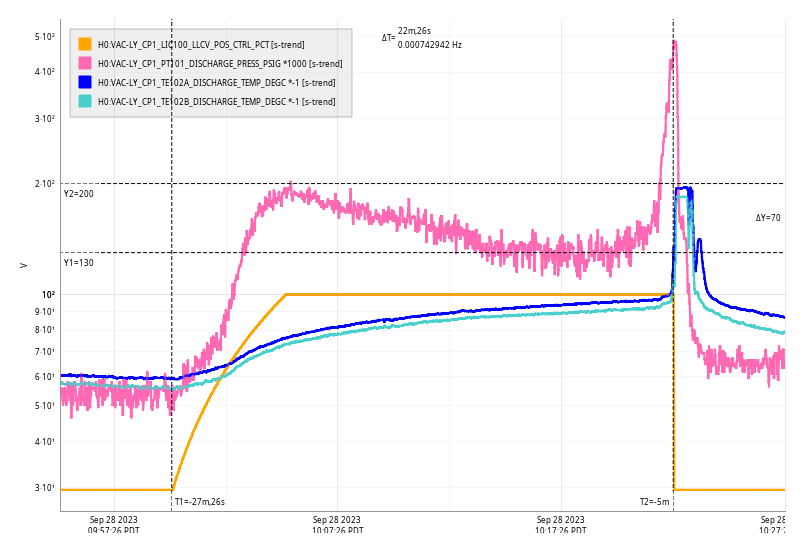The height and width of the screenshot is (551, 804).
Task: Click the pink PT101 discharge pressure swatch
Action: [85, 63]
